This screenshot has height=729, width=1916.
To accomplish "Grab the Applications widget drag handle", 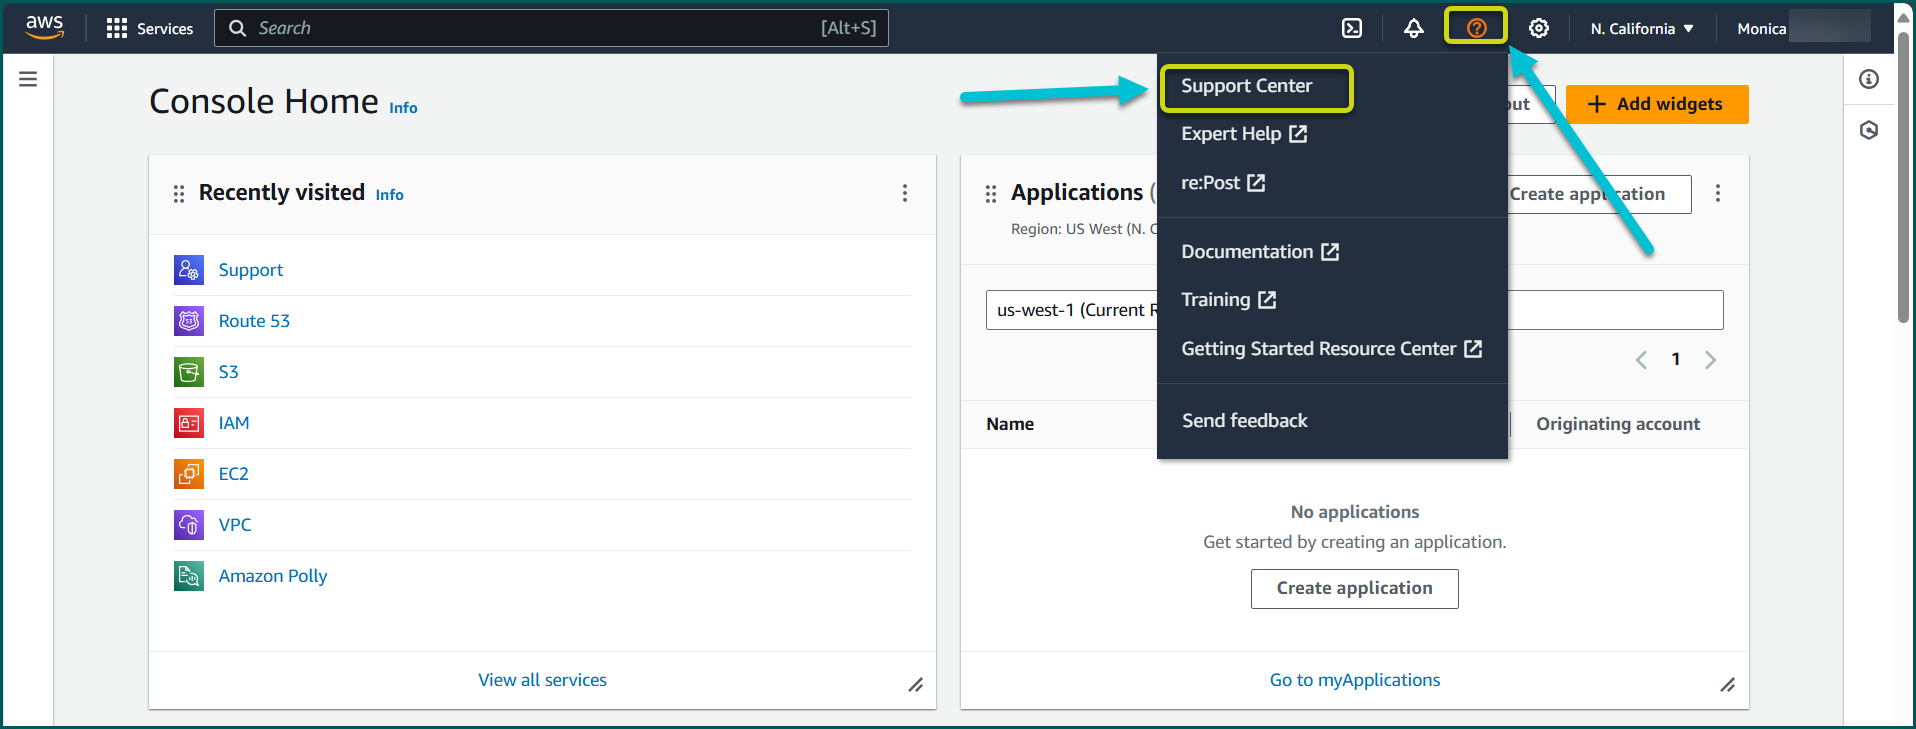I will tap(991, 193).
